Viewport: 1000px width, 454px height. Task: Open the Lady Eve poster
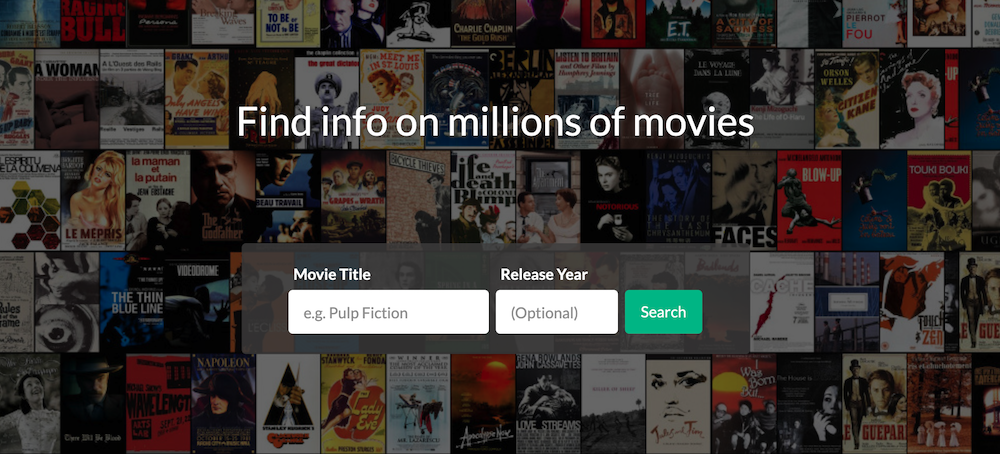[x=353, y=404]
